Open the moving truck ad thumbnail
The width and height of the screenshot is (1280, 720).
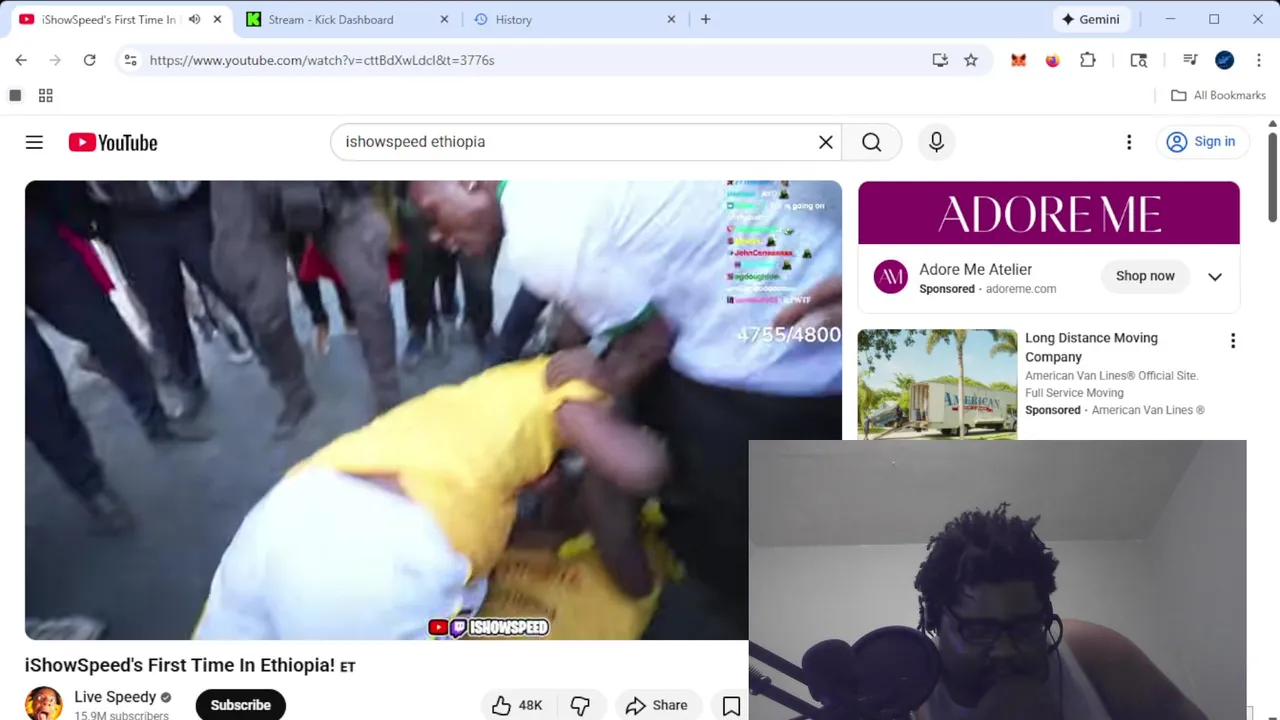coord(937,384)
